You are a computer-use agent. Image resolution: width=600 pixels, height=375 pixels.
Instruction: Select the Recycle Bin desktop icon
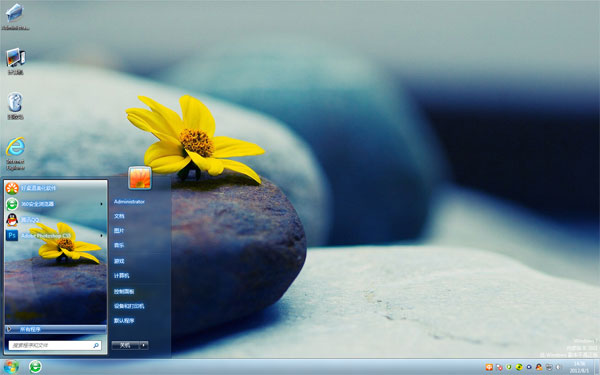point(15,106)
